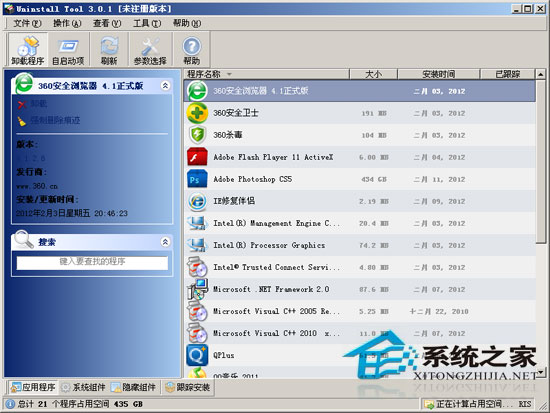Open 参数选择 preferences toolbar icon
Image resolution: width=550 pixels, height=413 pixels.
tap(150, 50)
